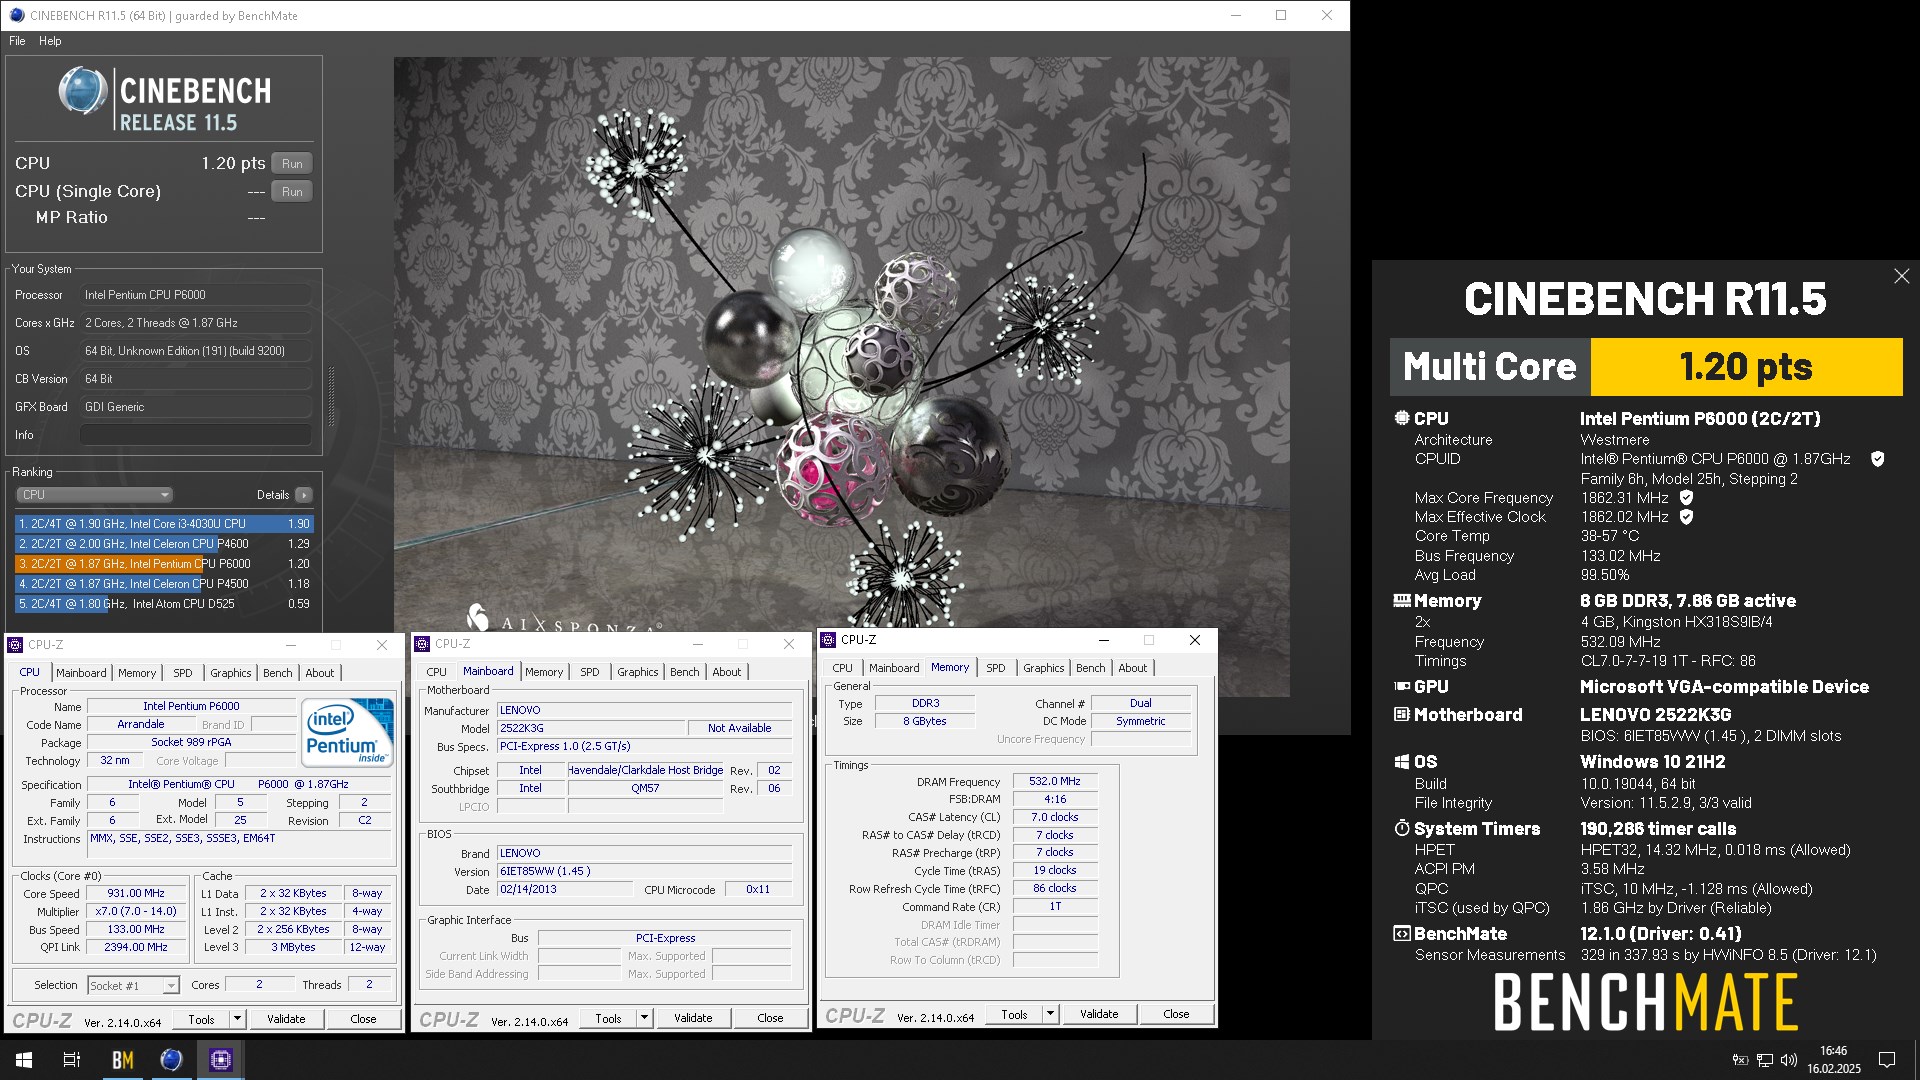Click CPU-Z CPU window title icon
This screenshot has height=1080, width=1920.
15,645
